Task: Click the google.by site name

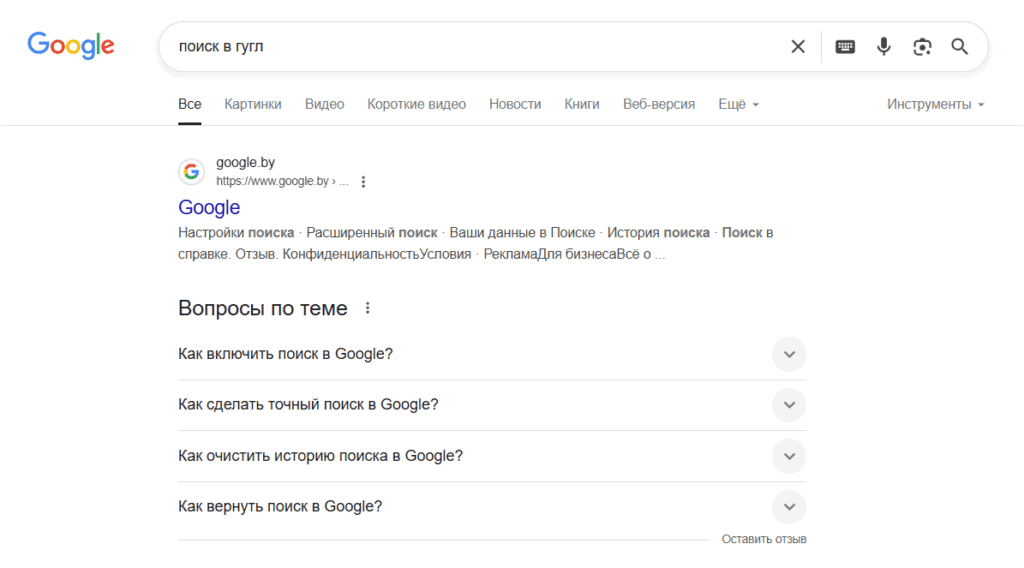Action: (x=246, y=163)
